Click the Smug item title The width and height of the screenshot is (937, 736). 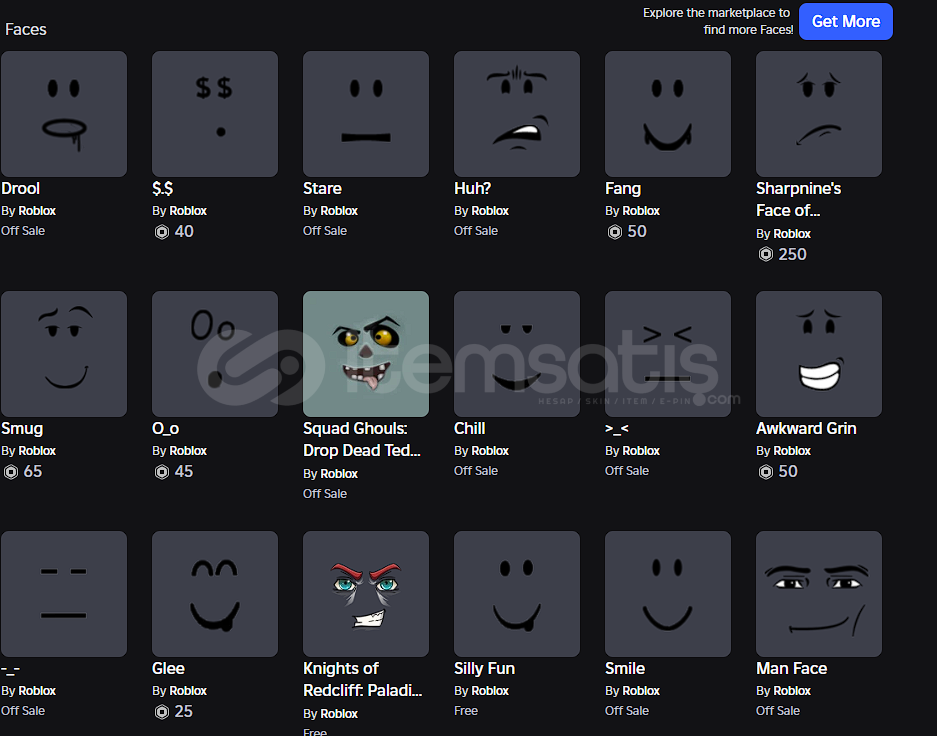pos(22,429)
